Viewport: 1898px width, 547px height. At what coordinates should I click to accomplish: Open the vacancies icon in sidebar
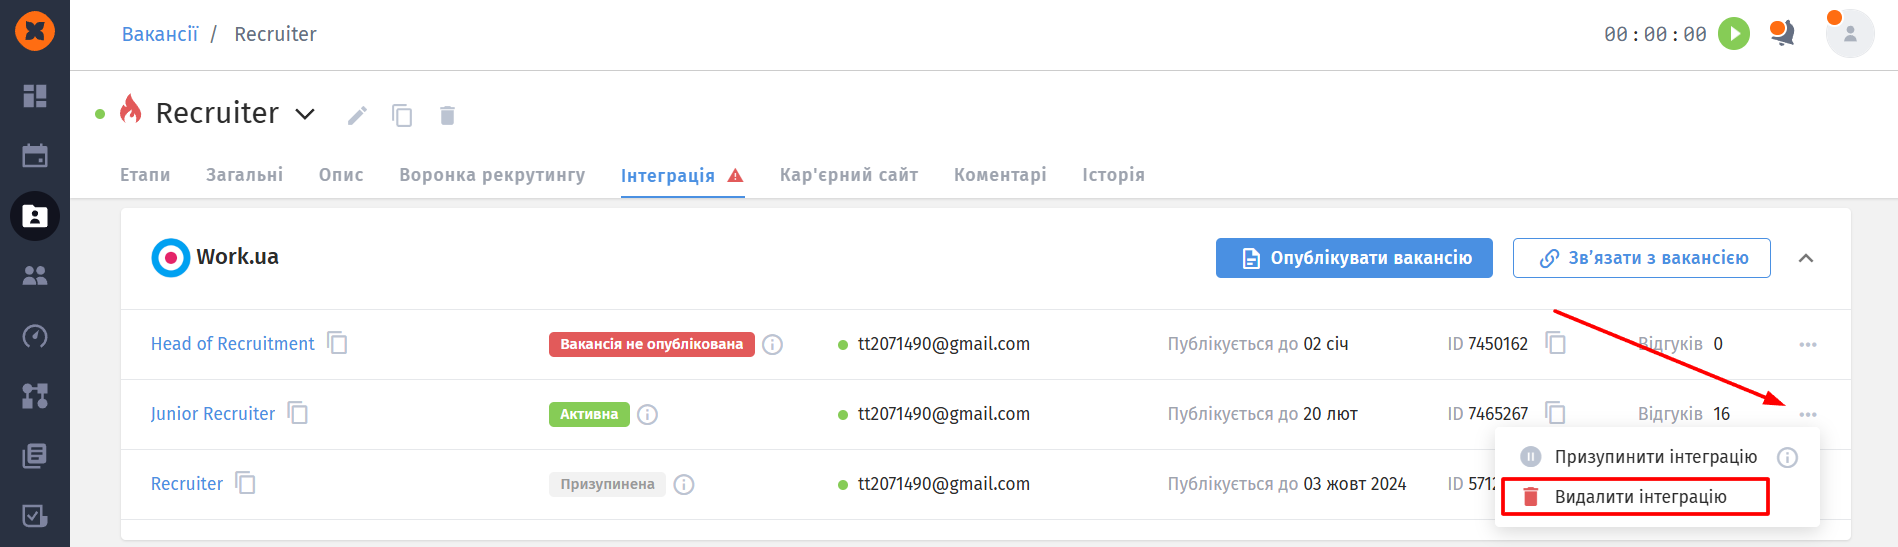click(x=35, y=216)
